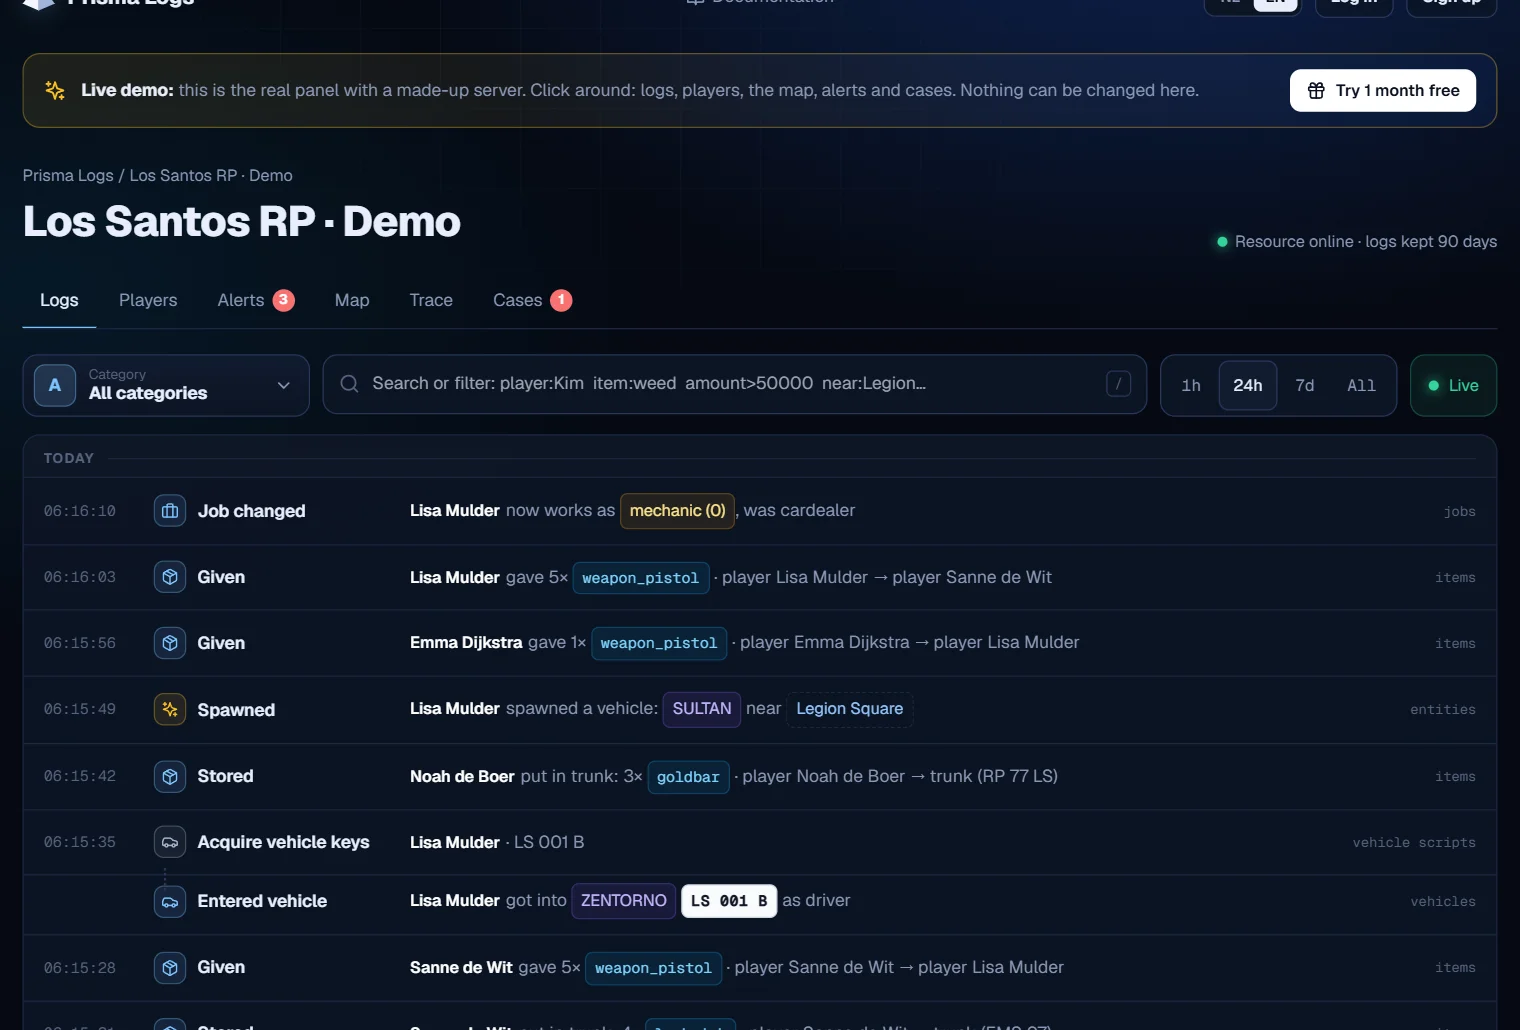Screen dimensions: 1520x1030
Task: Switch to the Players tab
Action: coord(148,300)
